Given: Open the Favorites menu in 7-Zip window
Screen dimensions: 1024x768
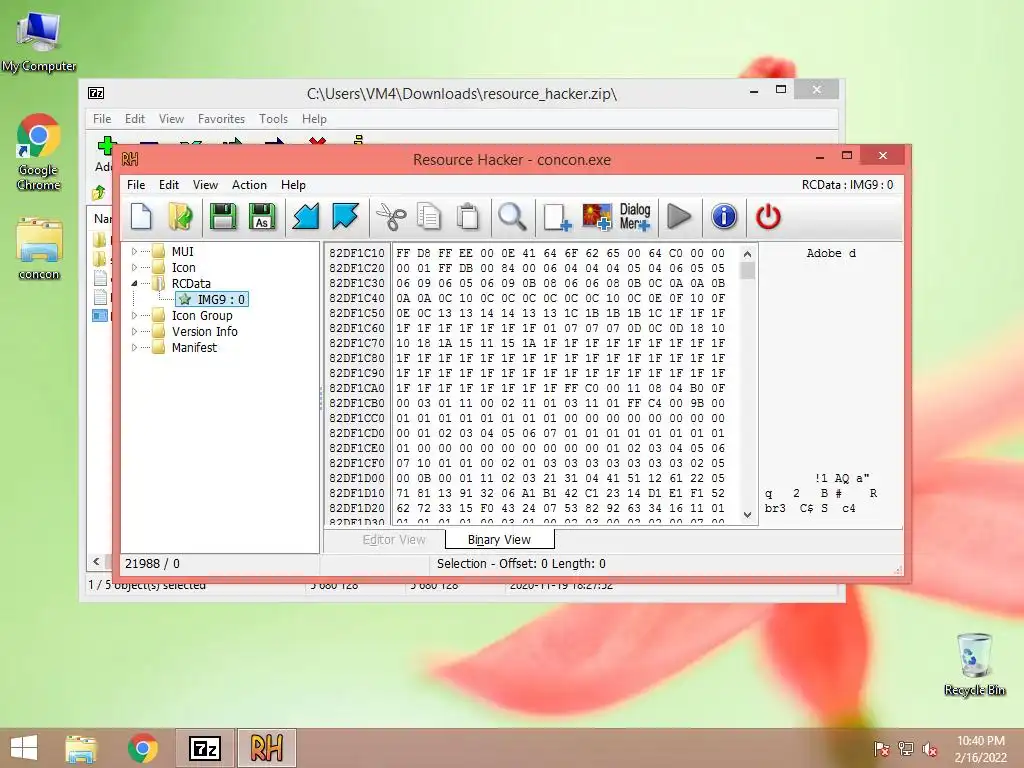Looking at the screenshot, I should [x=221, y=119].
